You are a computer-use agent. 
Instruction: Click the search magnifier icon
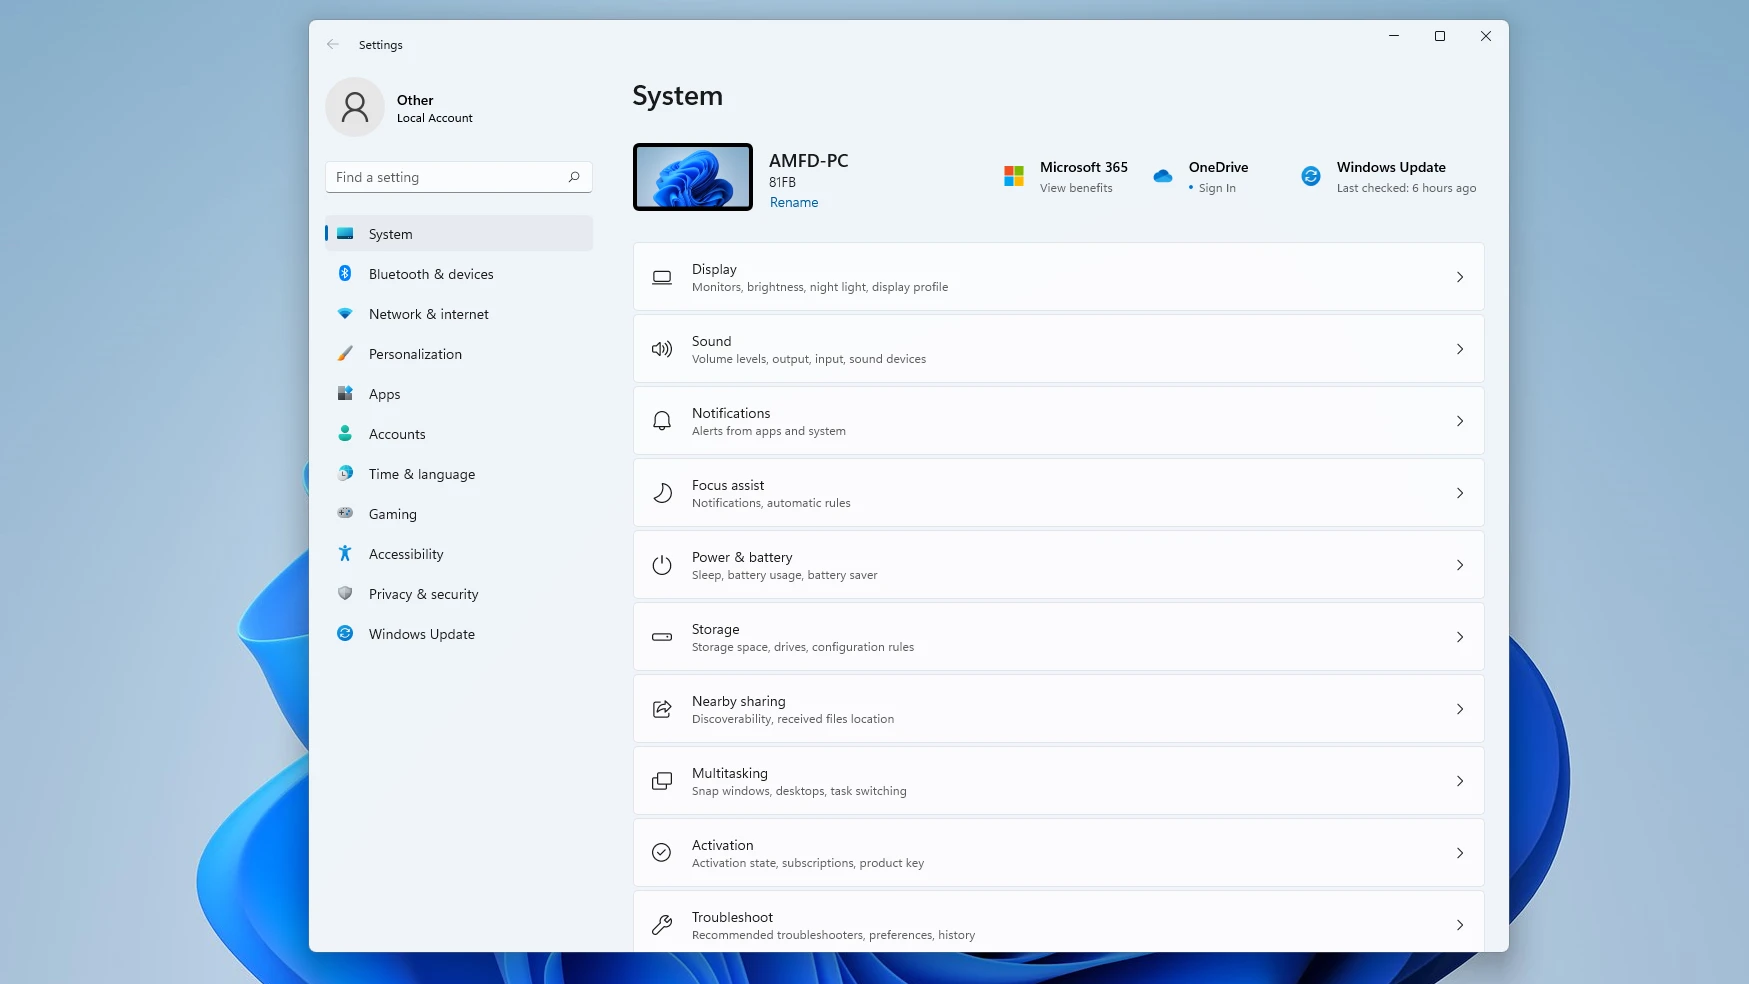click(574, 177)
